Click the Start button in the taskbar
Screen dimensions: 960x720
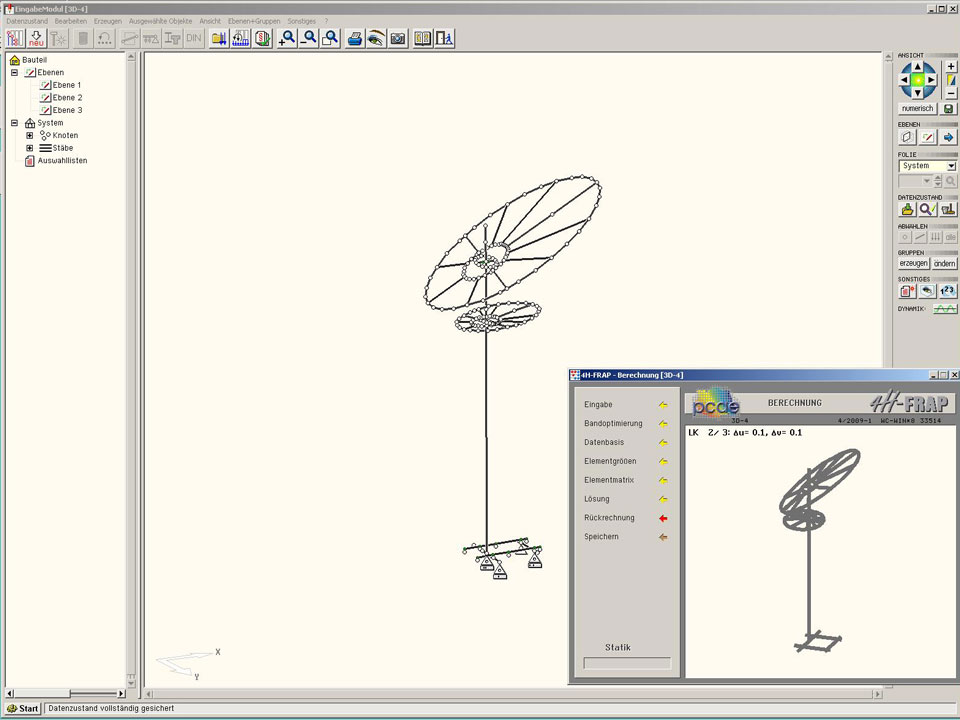tap(23, 708)
